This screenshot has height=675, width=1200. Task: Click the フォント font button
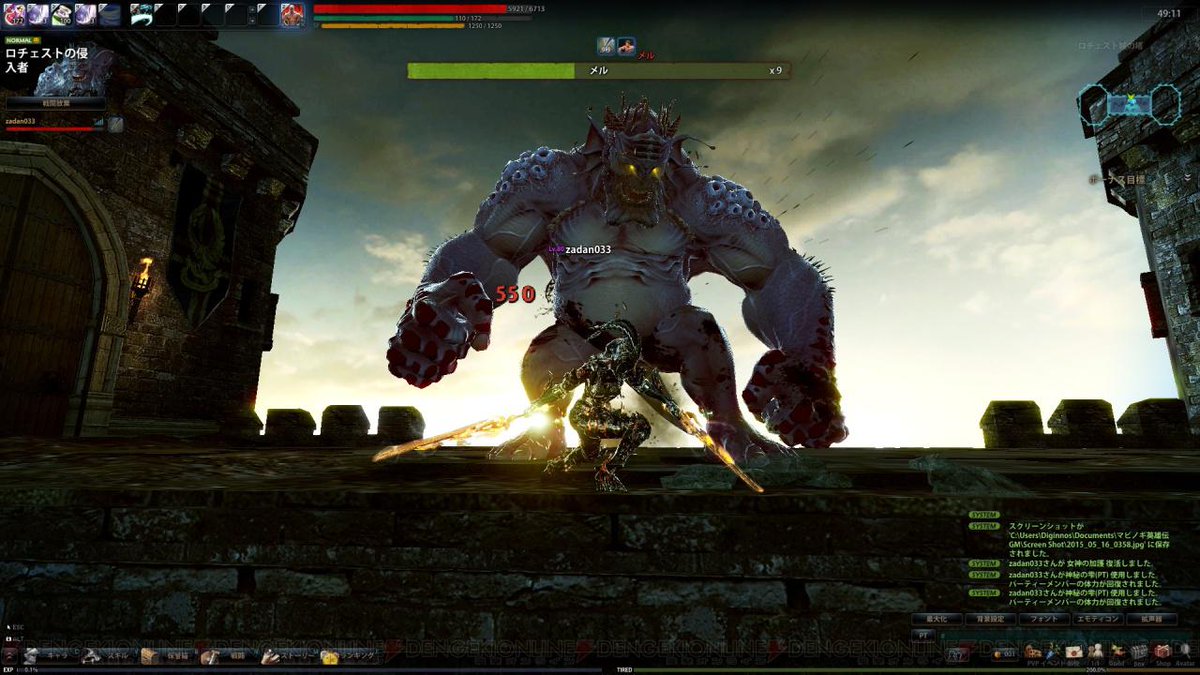(x=1043, y=620)
